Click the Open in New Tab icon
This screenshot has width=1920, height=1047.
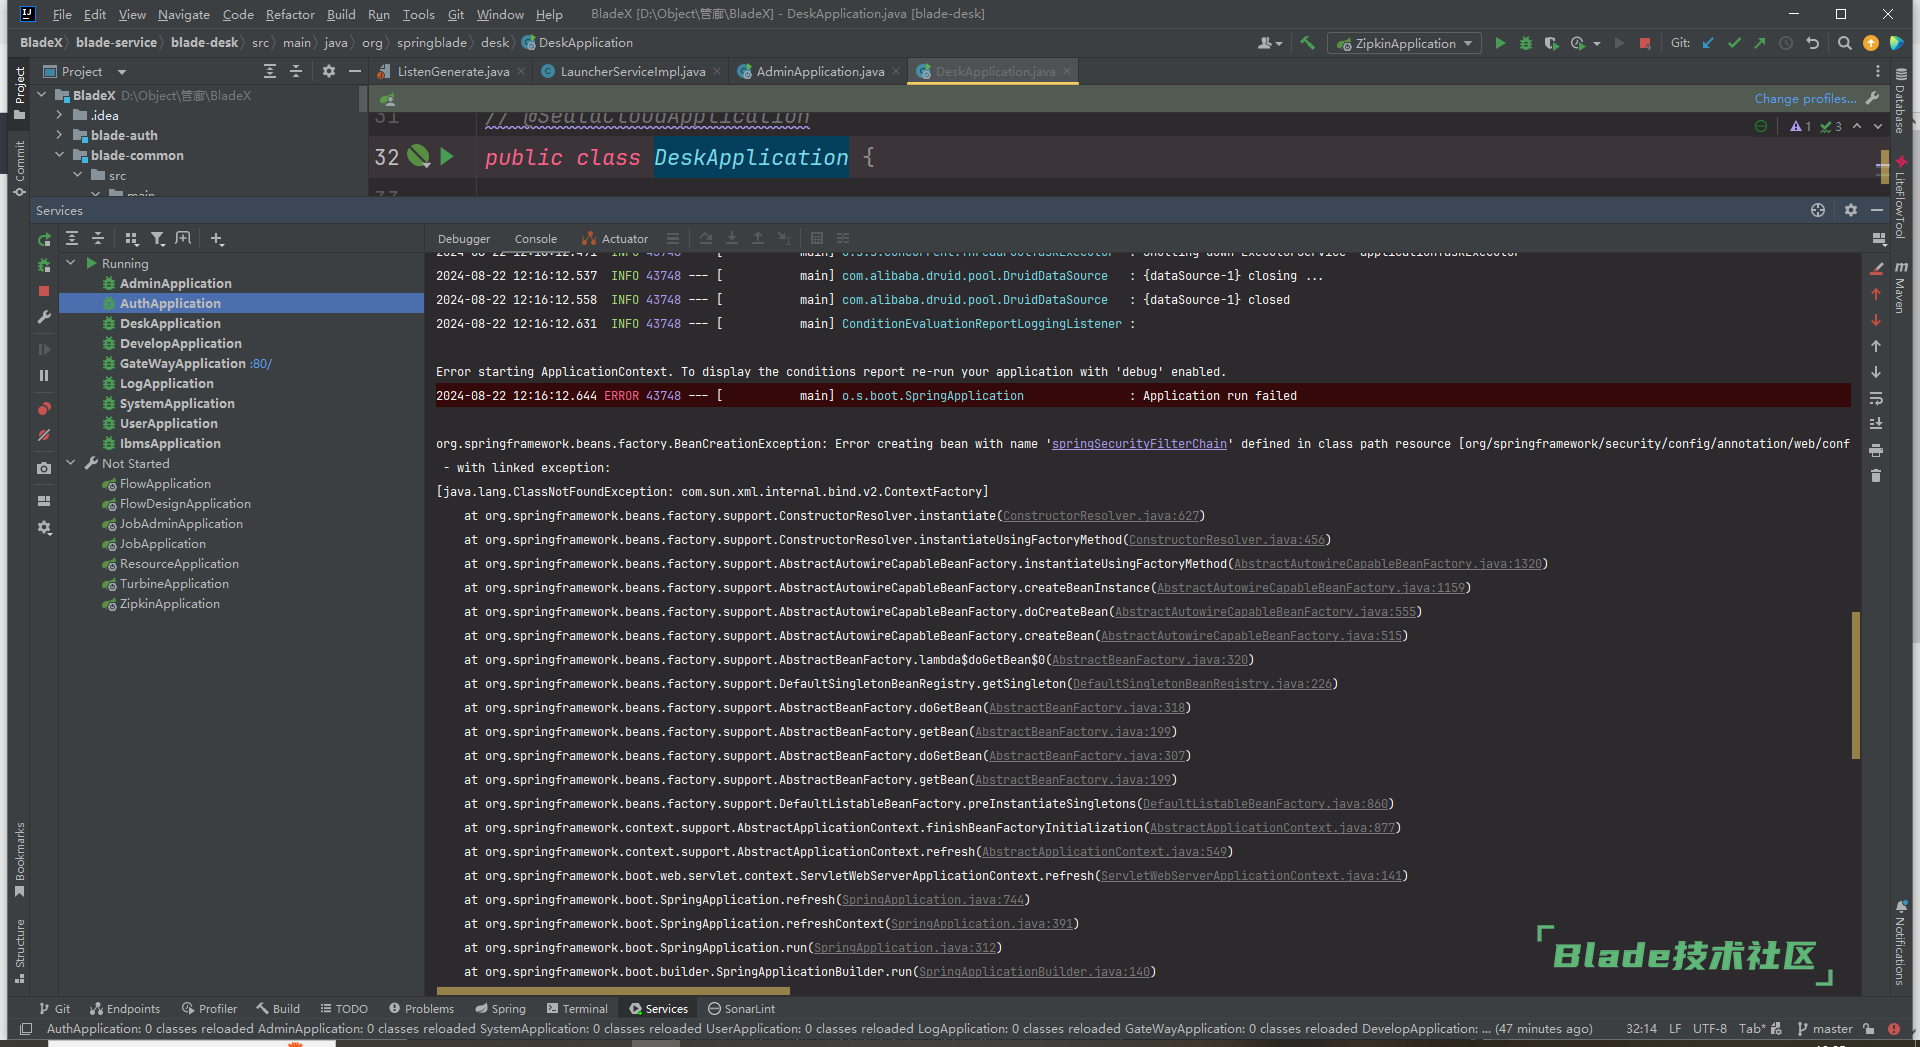pos(183,239)
